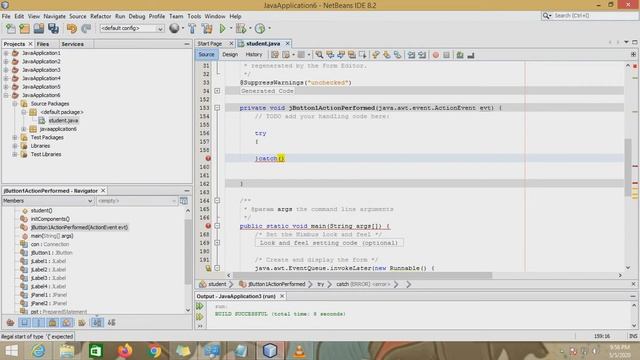Screen dimensions: 640x360
Task: Open Firefox from the taskbar
Action: (125, 351)
